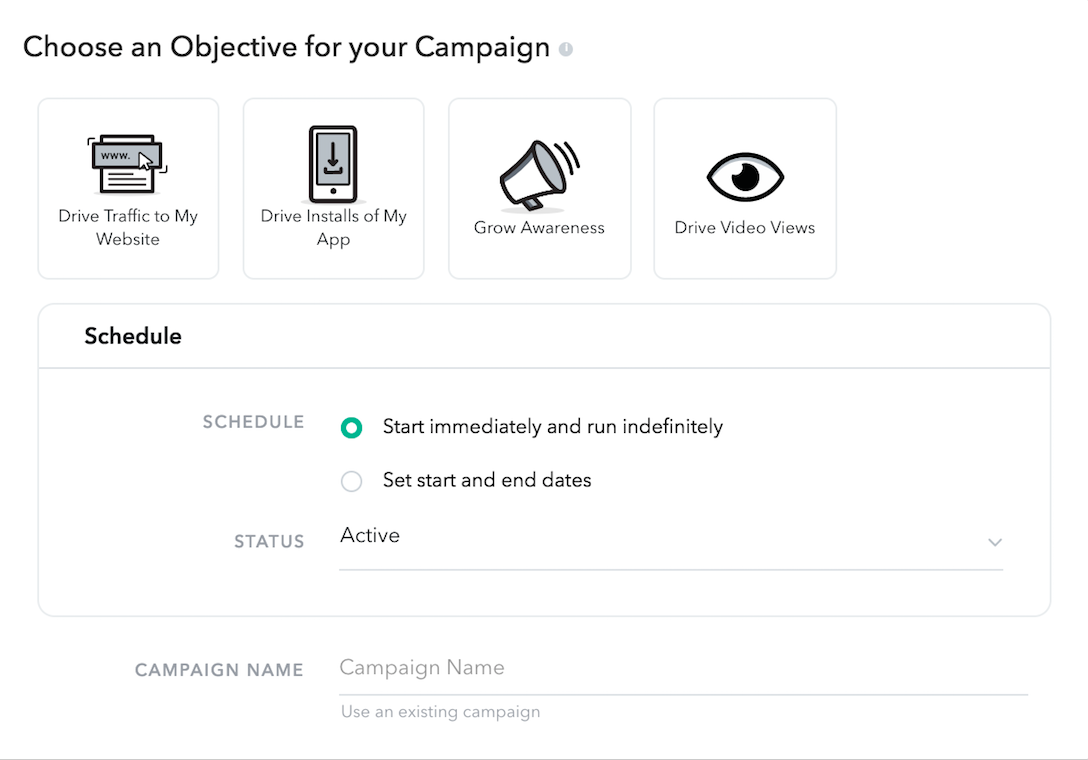The image size is (1088, 760).
Task: Select the Grow Awareness objective card
Action: coord(539,188)
